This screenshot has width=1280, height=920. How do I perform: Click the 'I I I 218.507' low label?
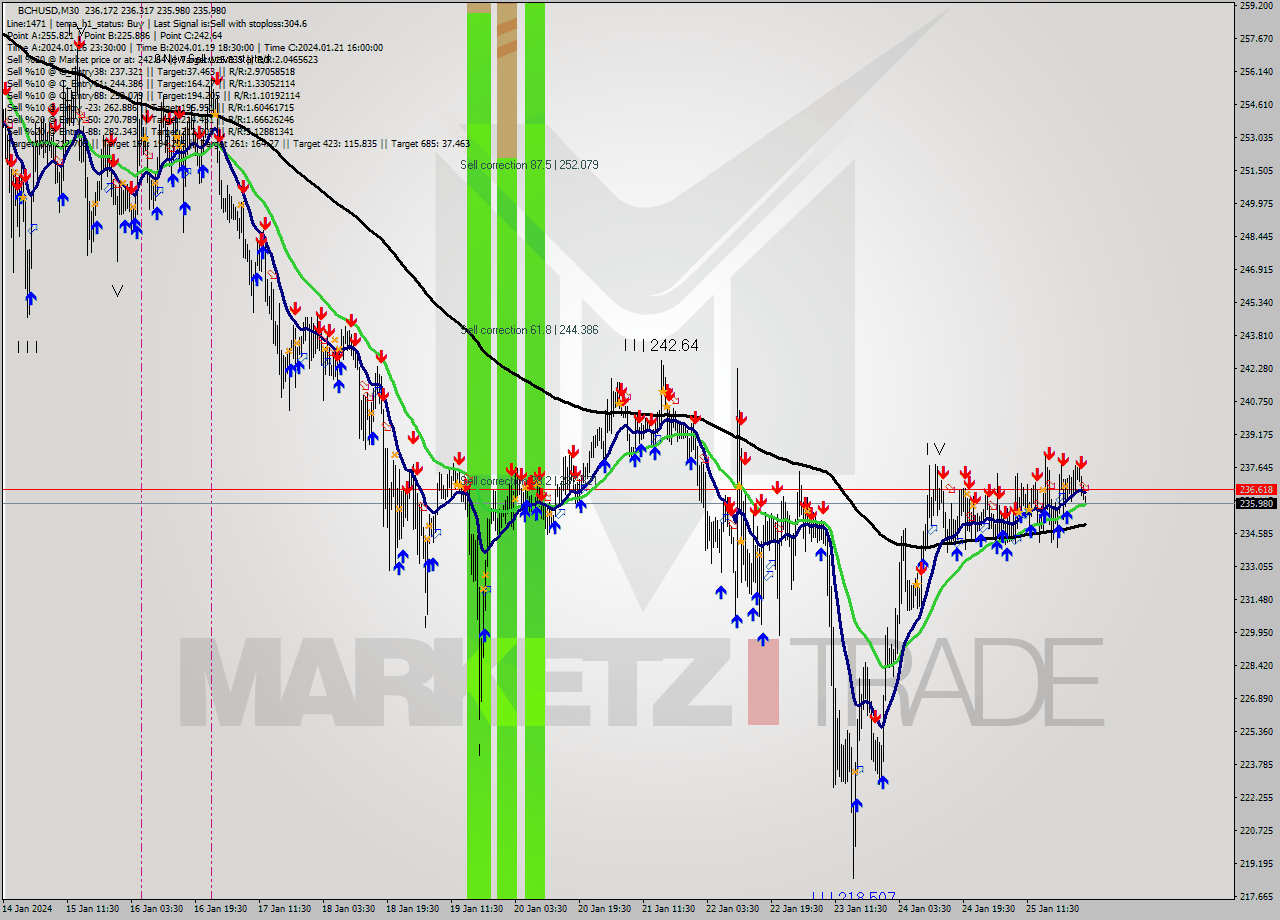pyautogui.click(x=853, y=897)
